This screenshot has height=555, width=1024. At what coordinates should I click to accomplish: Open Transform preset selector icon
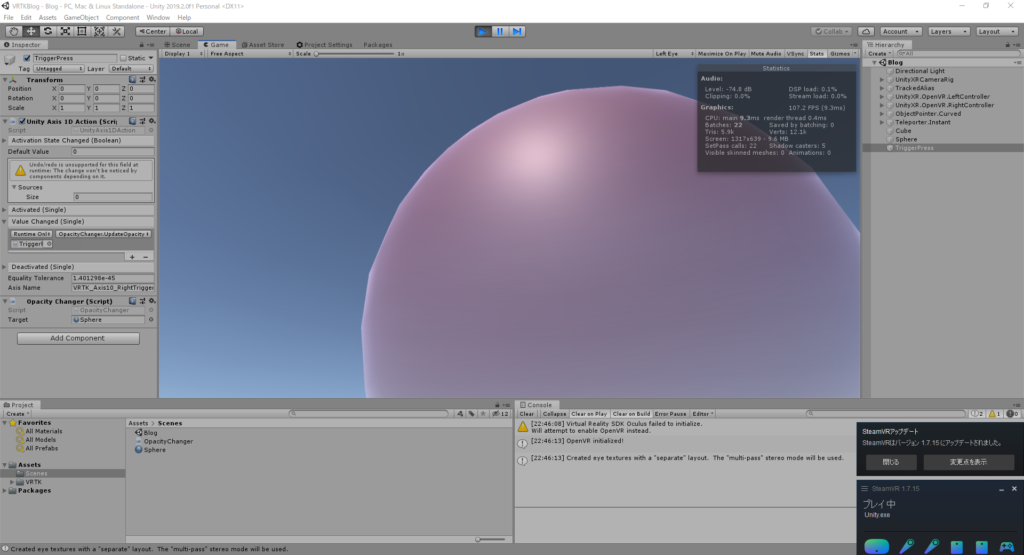142,80
